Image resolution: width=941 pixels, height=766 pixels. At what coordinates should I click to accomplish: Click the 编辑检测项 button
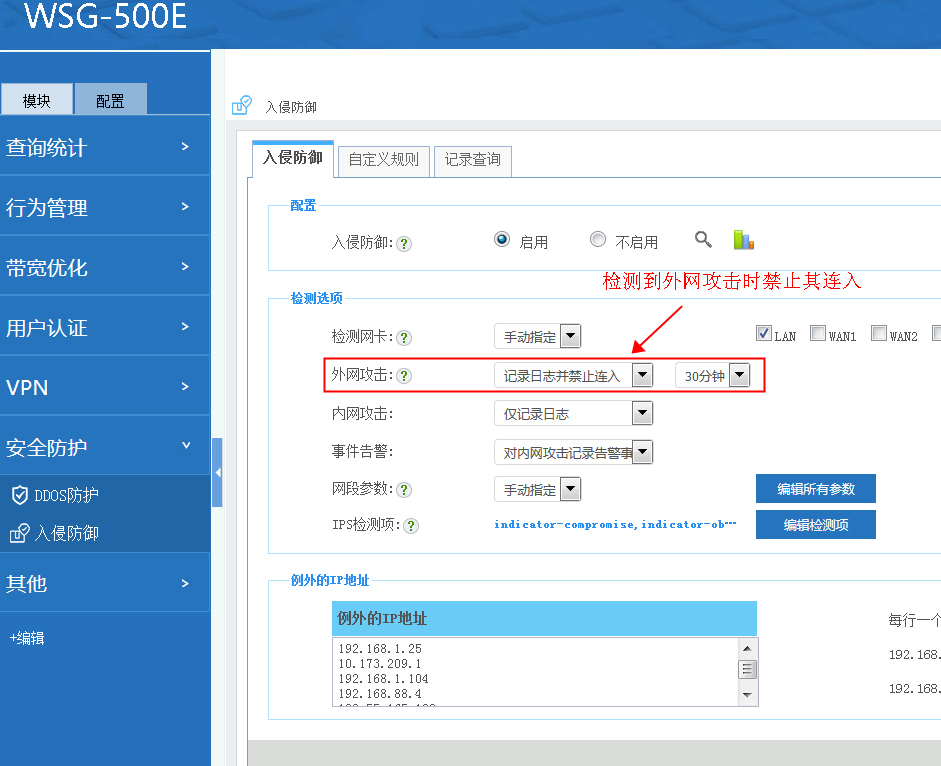click(x=815, y=525)
